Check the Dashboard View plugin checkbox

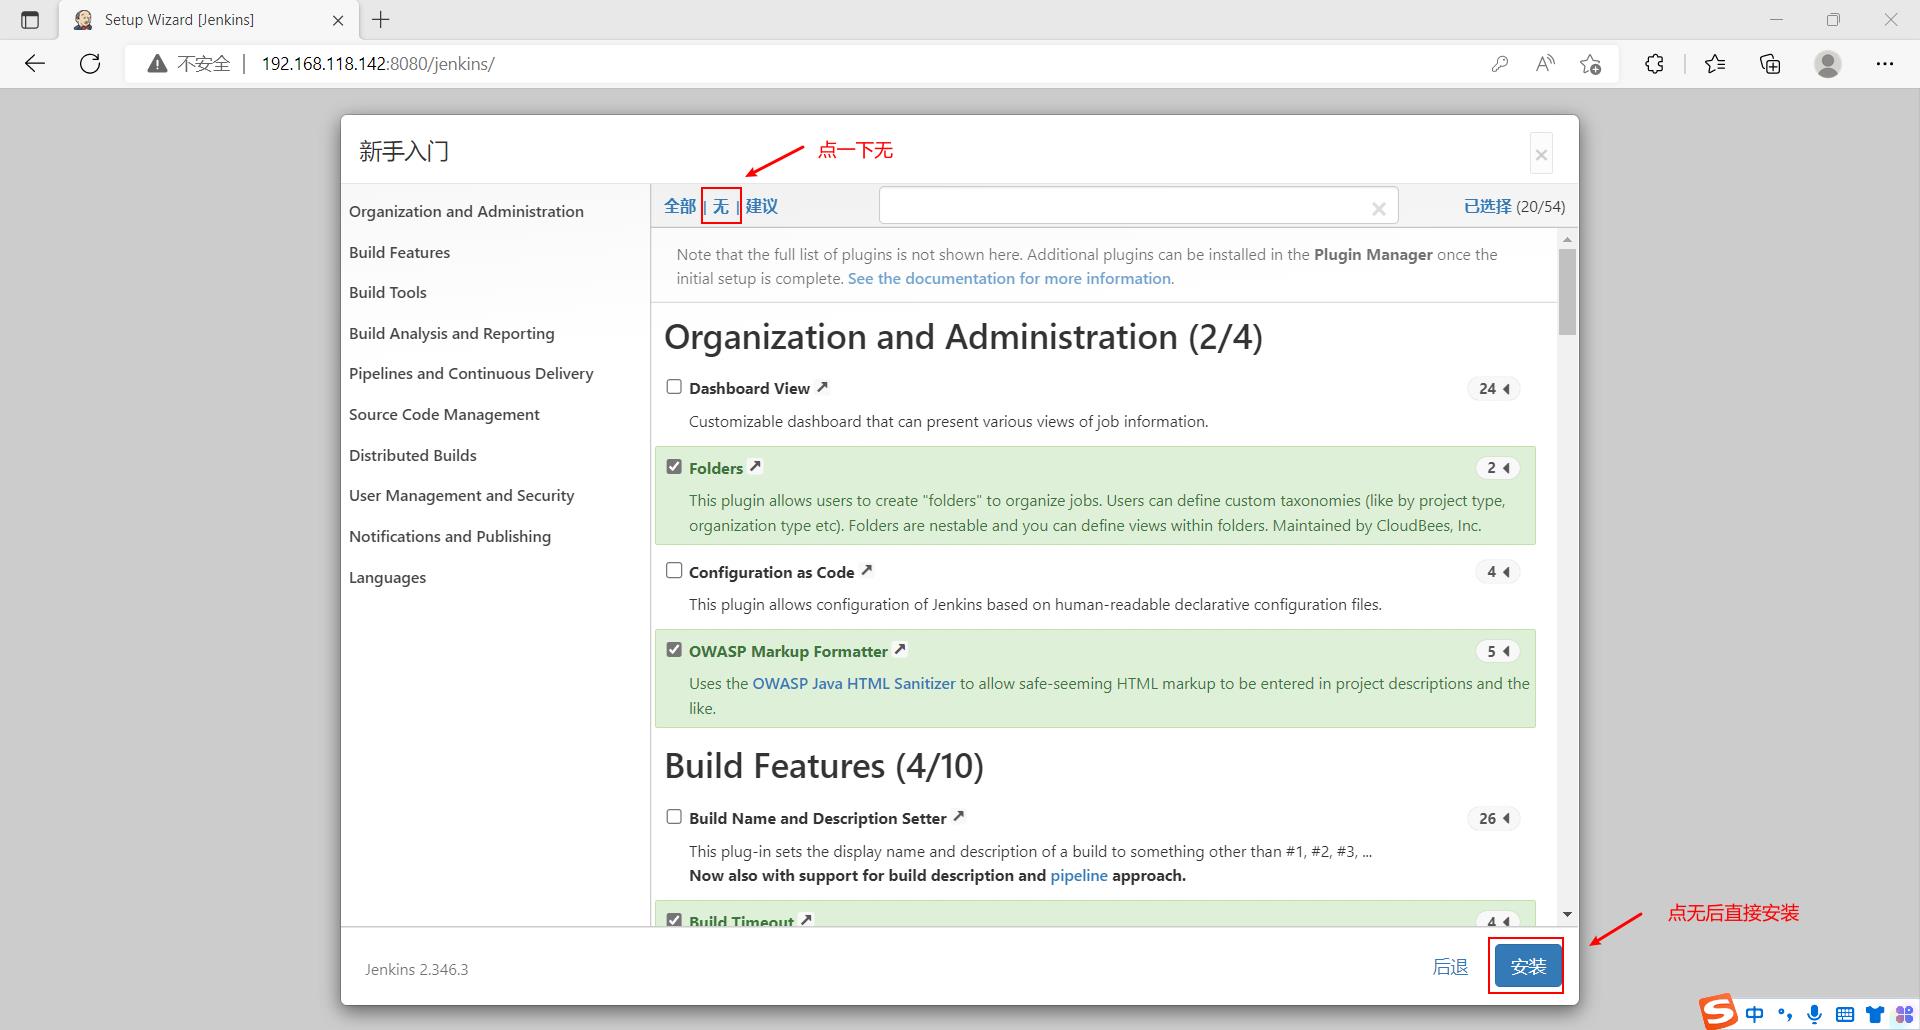(674, 387)
